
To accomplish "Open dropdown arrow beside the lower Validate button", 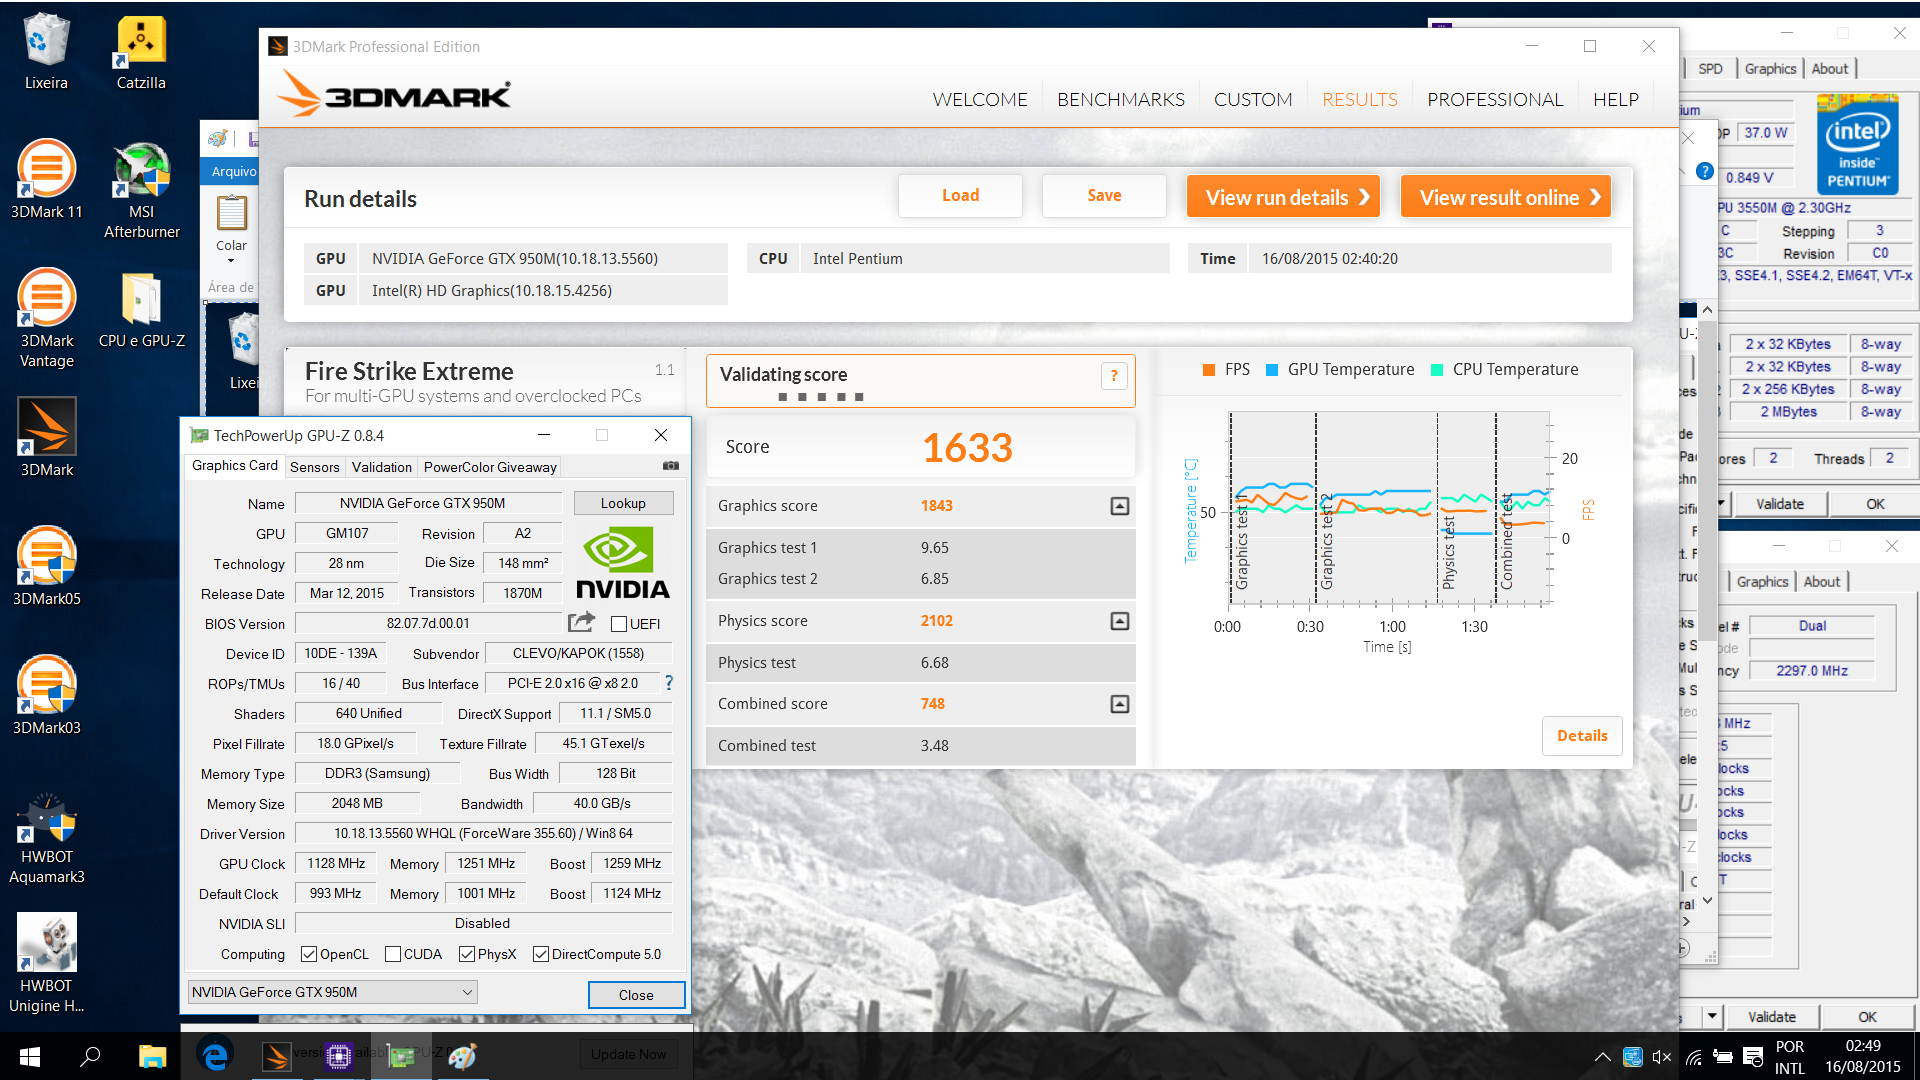I will (1711, 1016).
